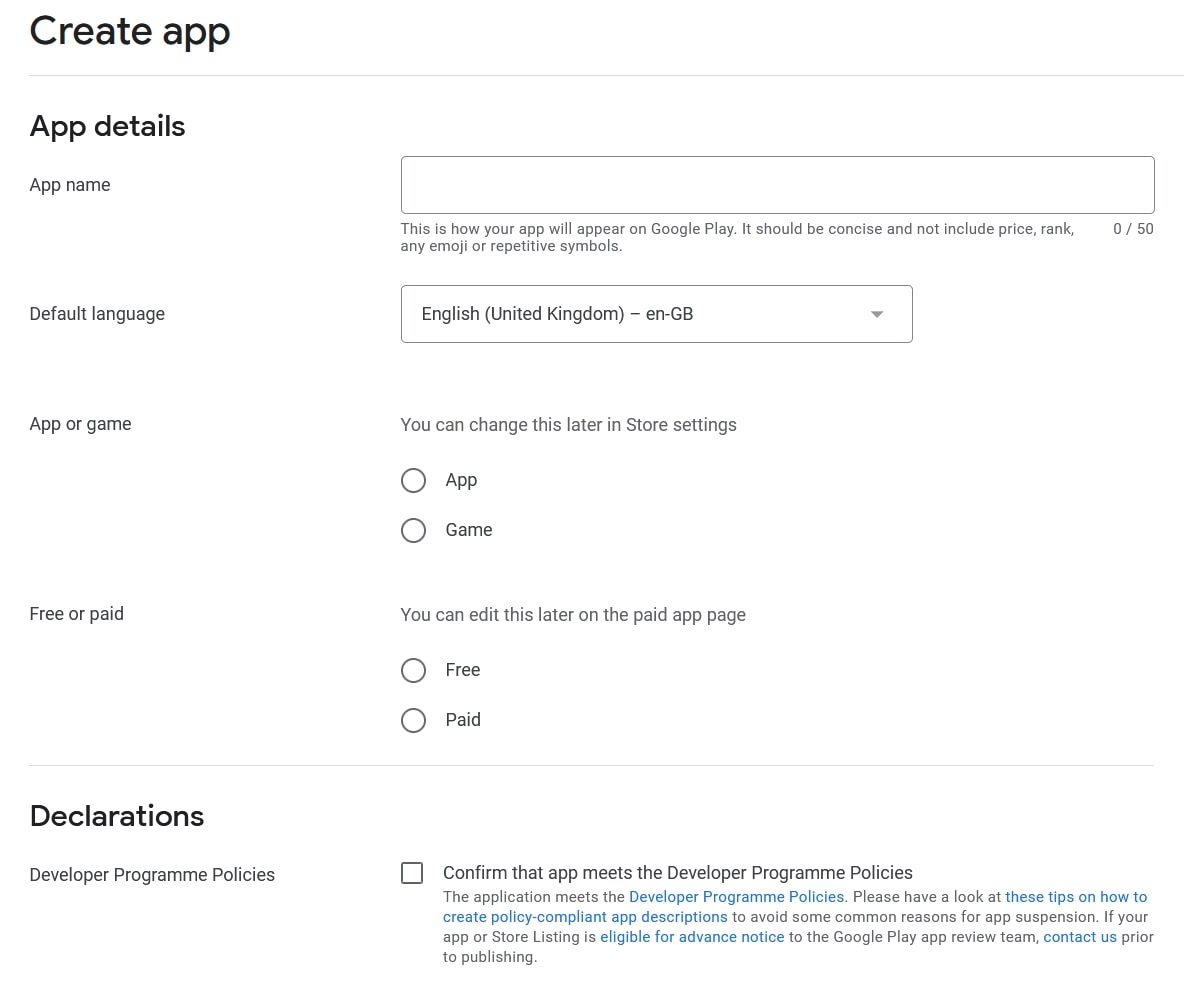Click the 'You can edit this later on the paid app page' note
The image size is (1184, 981).
(573, 615)
